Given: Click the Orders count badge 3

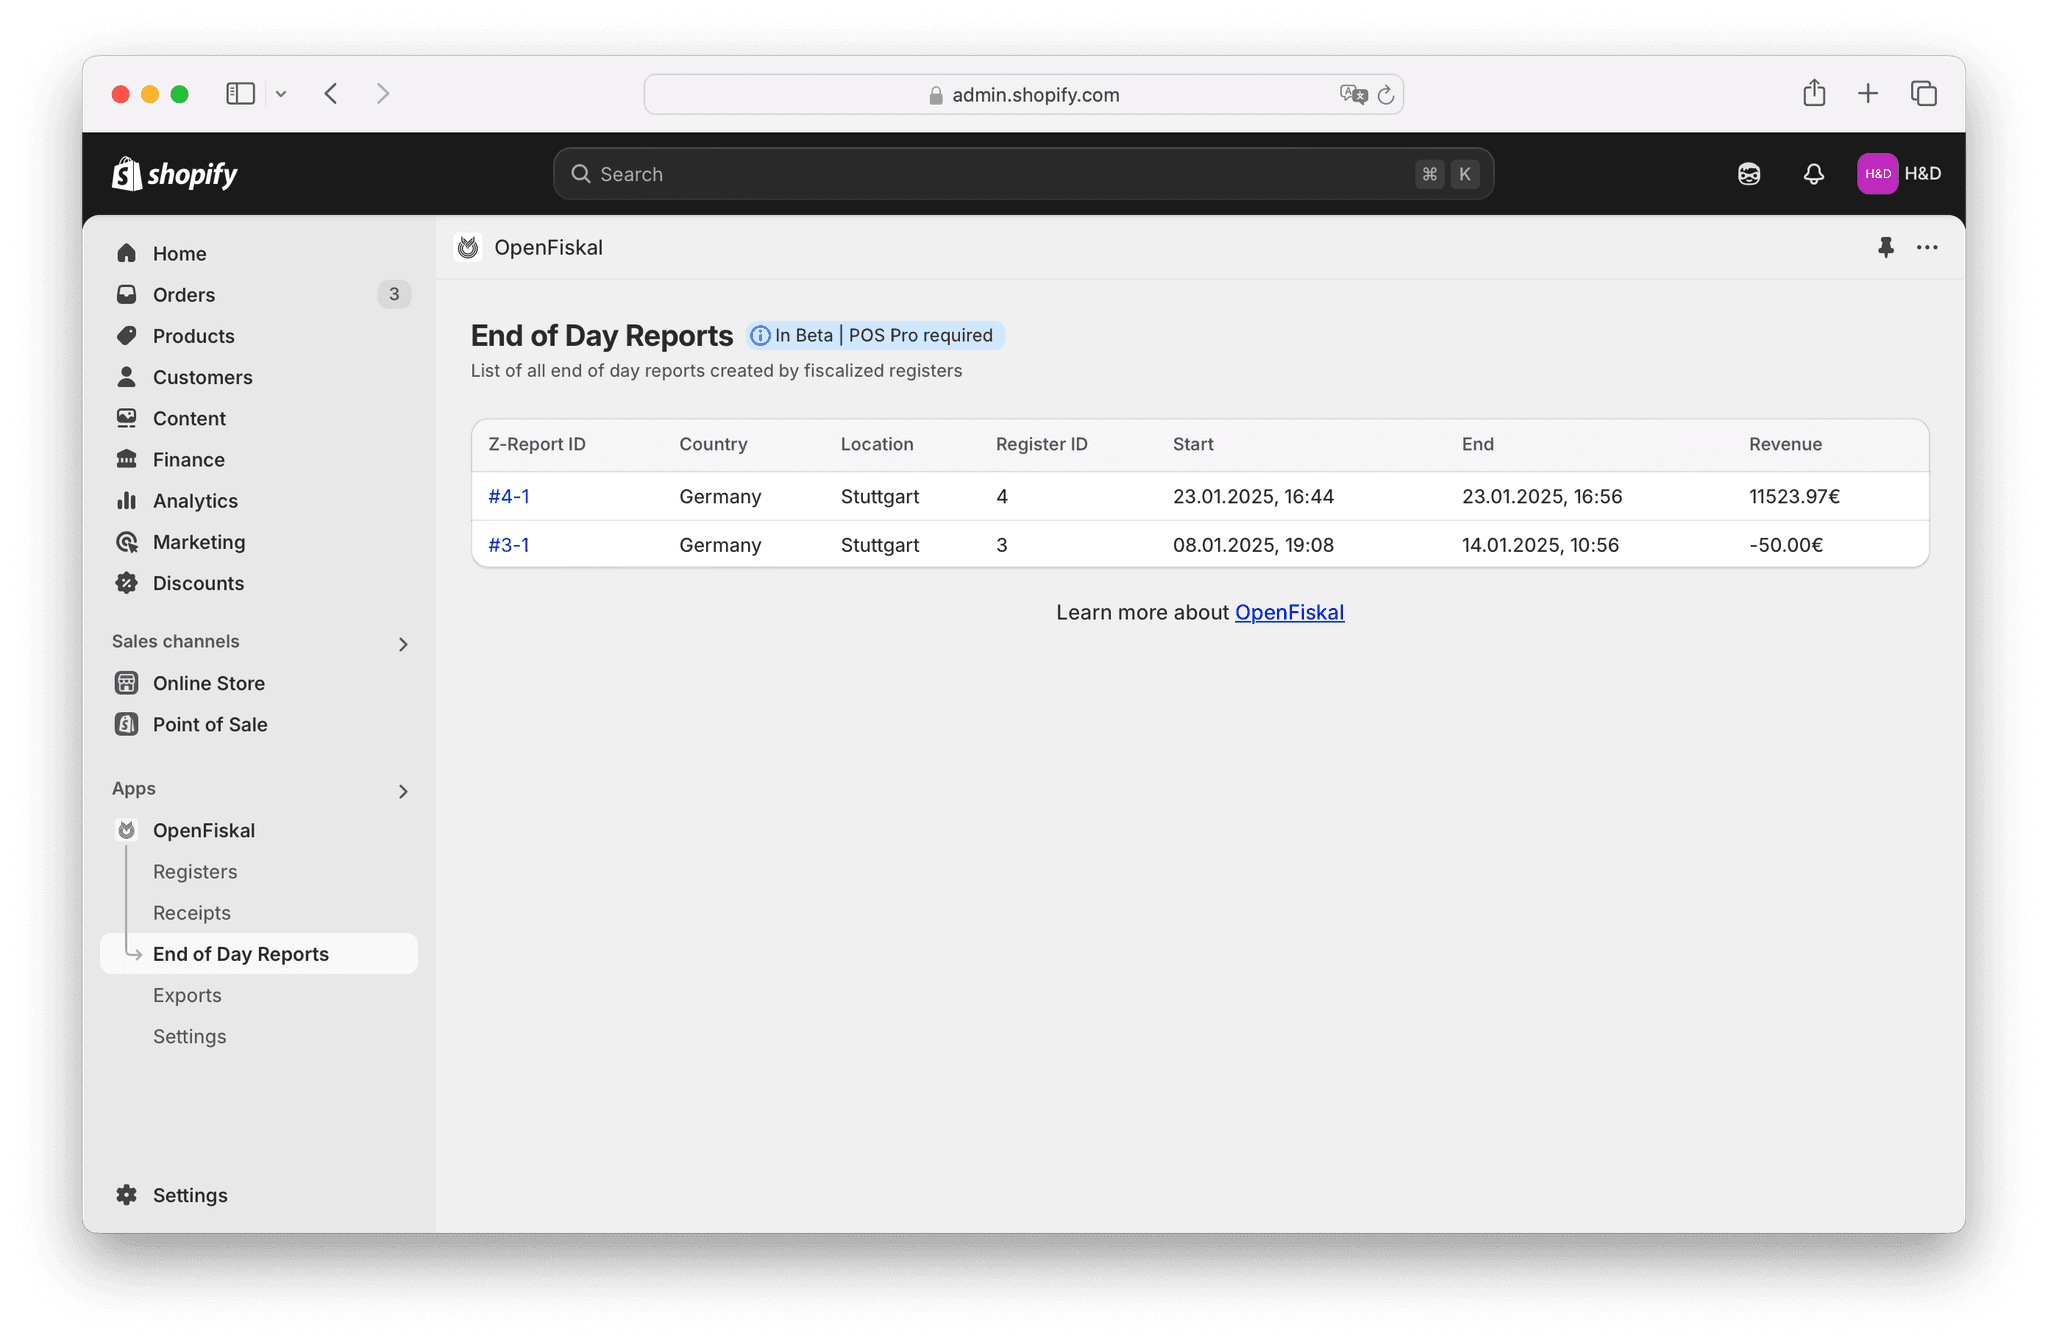Looking at the screenshot, I should pyautogui.click(x=394, y=294).
